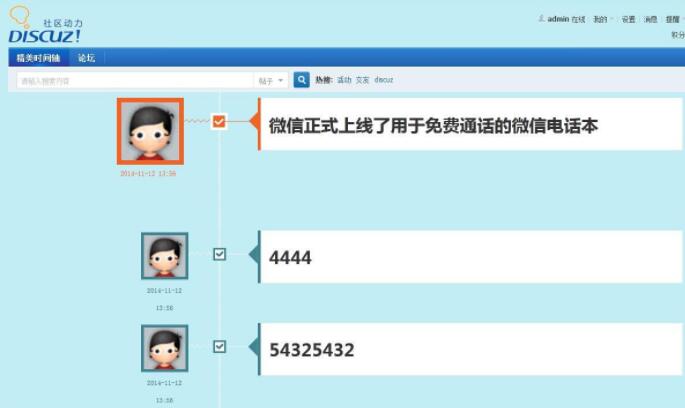Toggle the checkbox marker next to 54325432
This screenshot has height=408, width=685.
point(219,347)
